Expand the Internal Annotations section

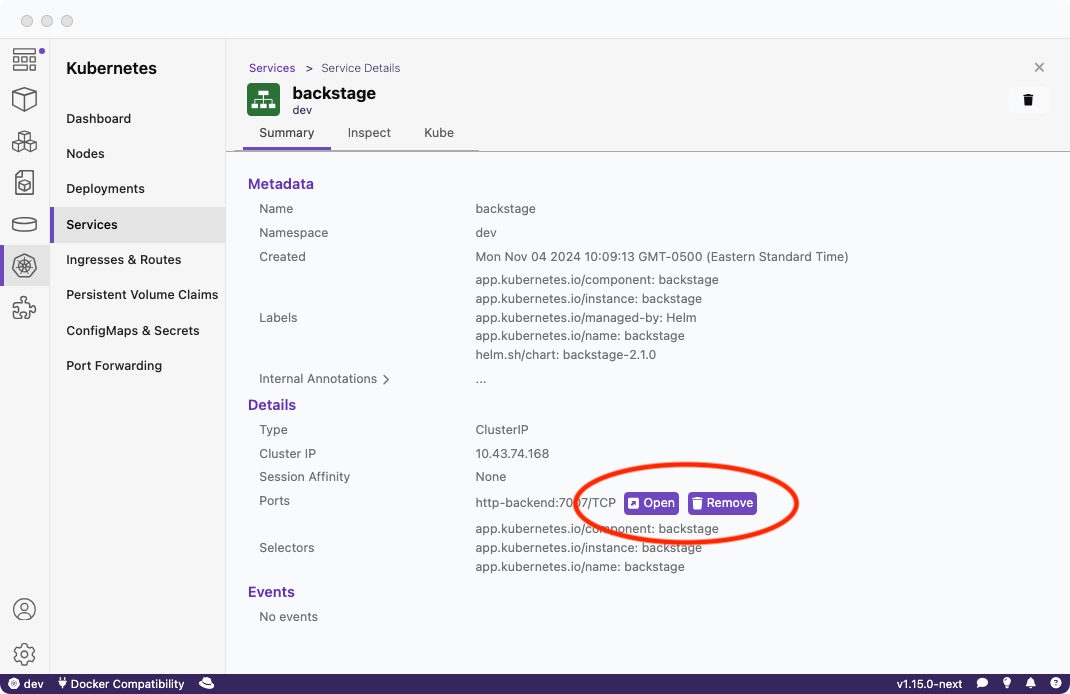(x=324, y=379)
